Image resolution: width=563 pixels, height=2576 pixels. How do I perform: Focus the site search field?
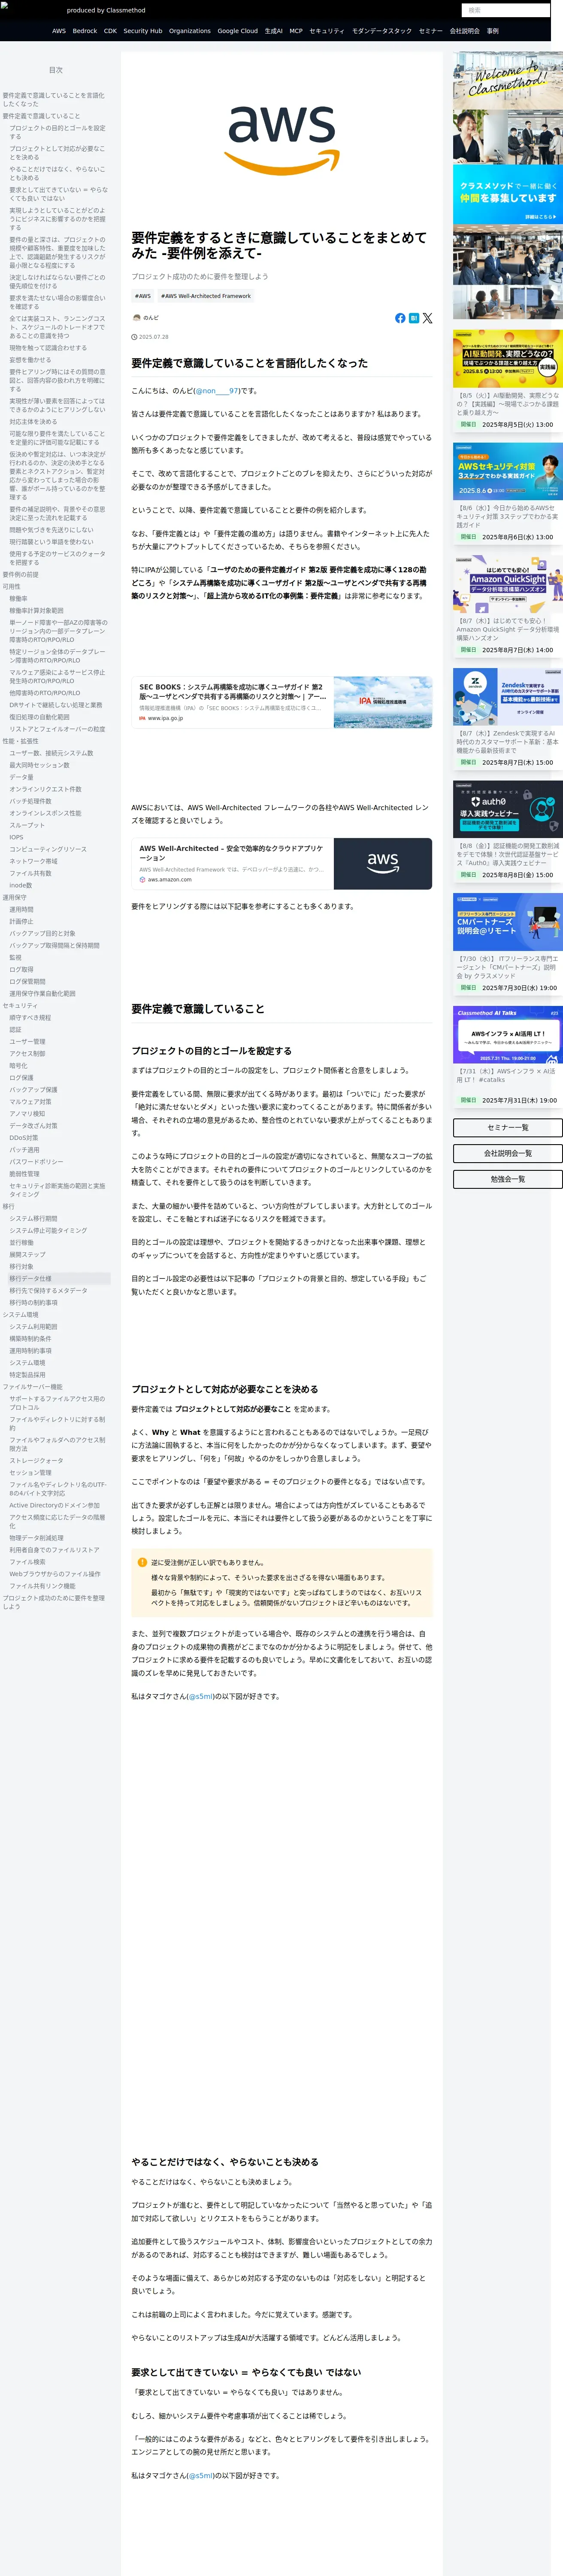506,10
